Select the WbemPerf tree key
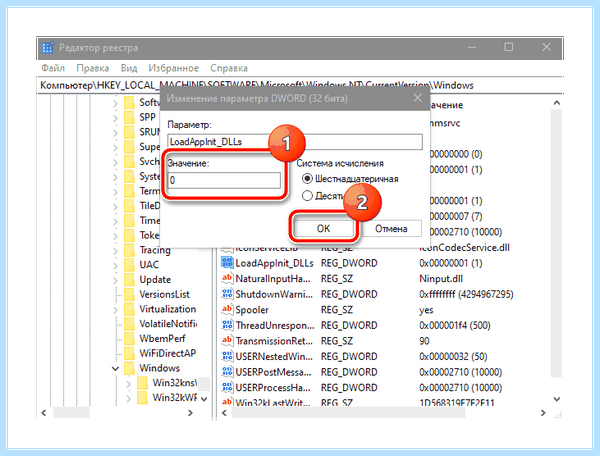Viewport: 600px width, 456px height. click(162, 338)
